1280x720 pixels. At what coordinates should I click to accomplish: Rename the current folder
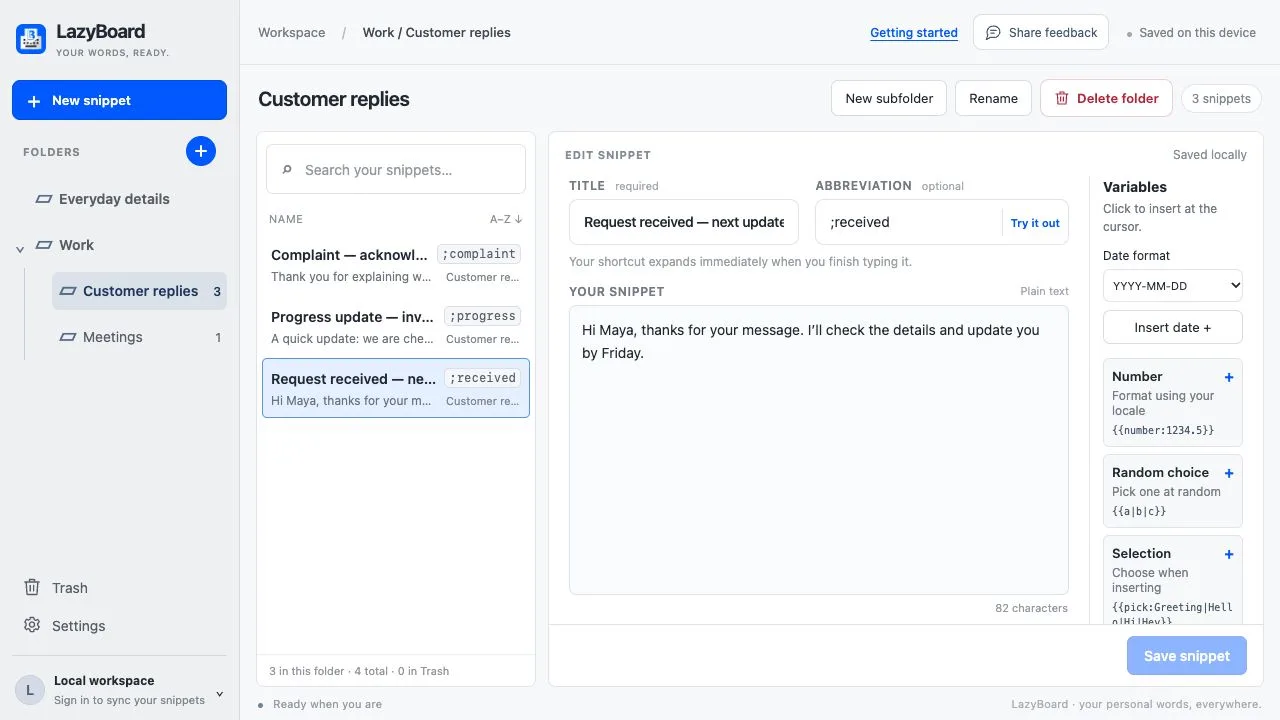pos(993,98)
